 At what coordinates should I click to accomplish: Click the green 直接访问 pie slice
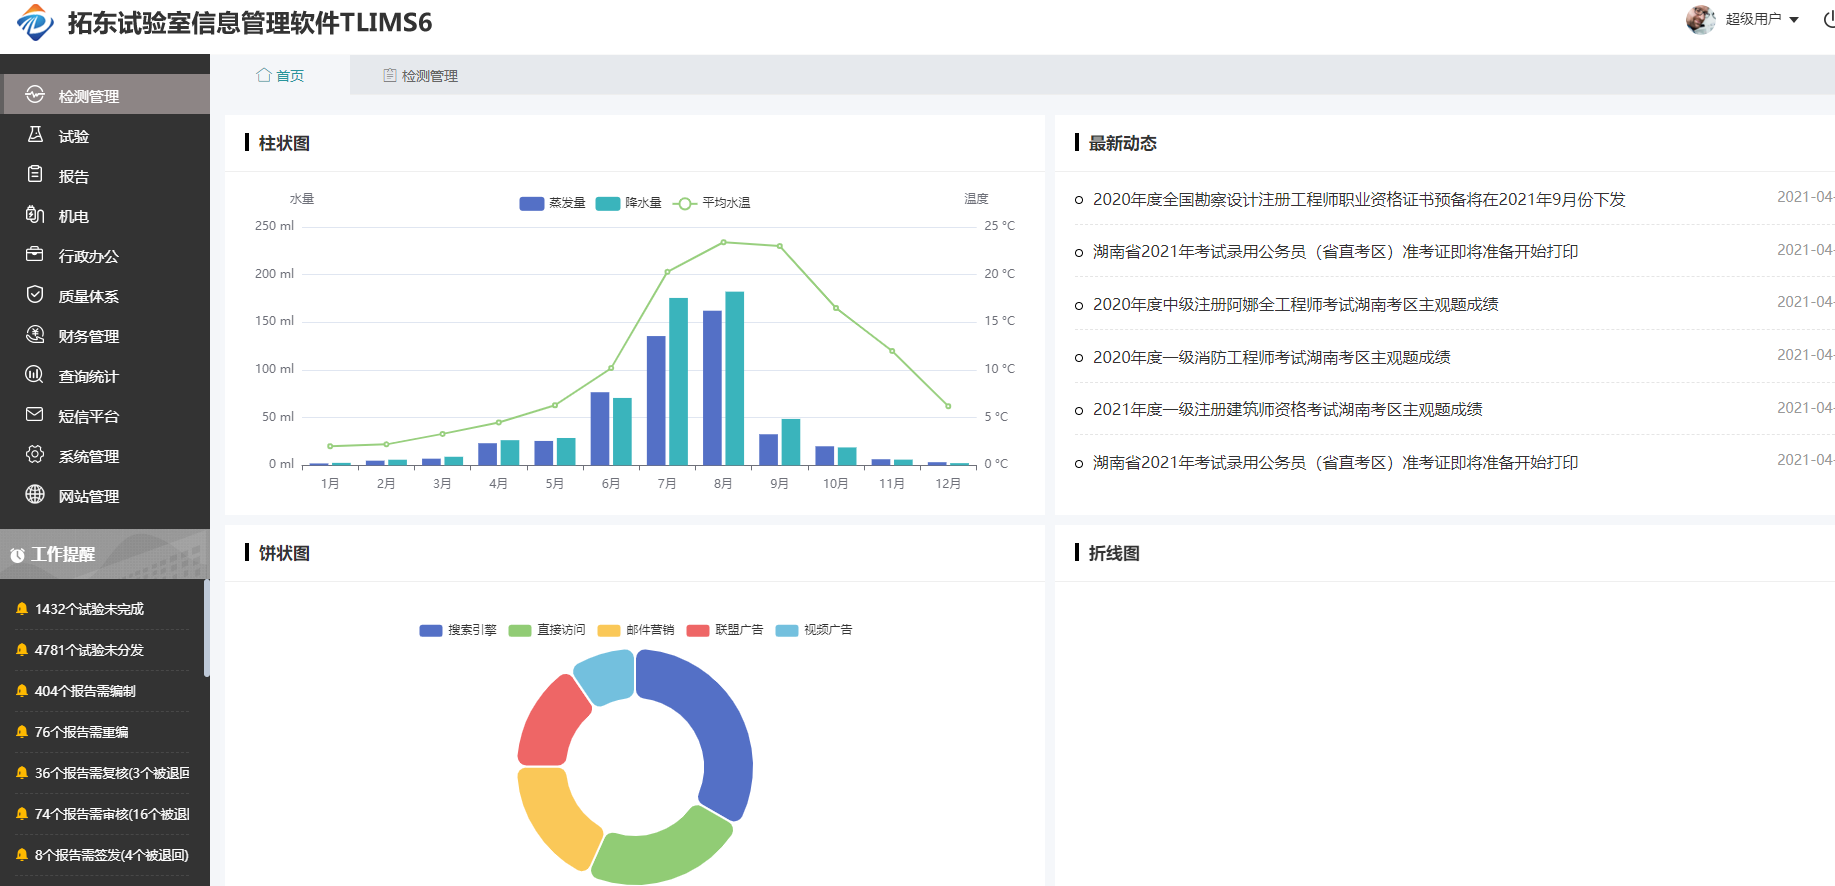tap(665, 848)
